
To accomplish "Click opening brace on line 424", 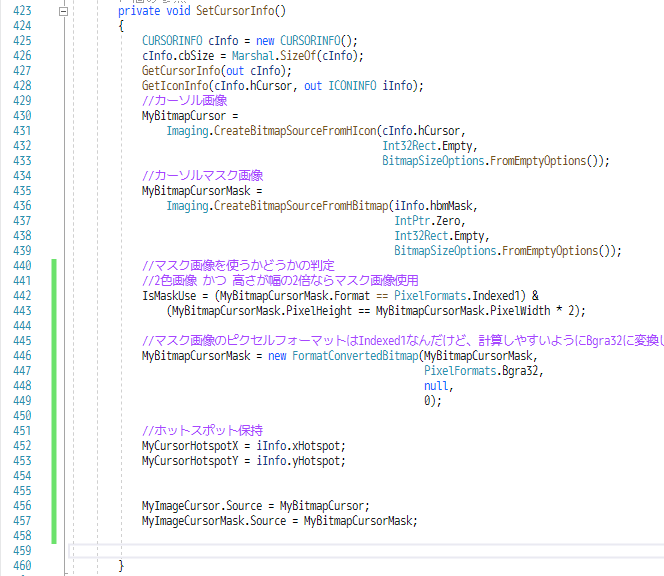I will tap(121, 26).
